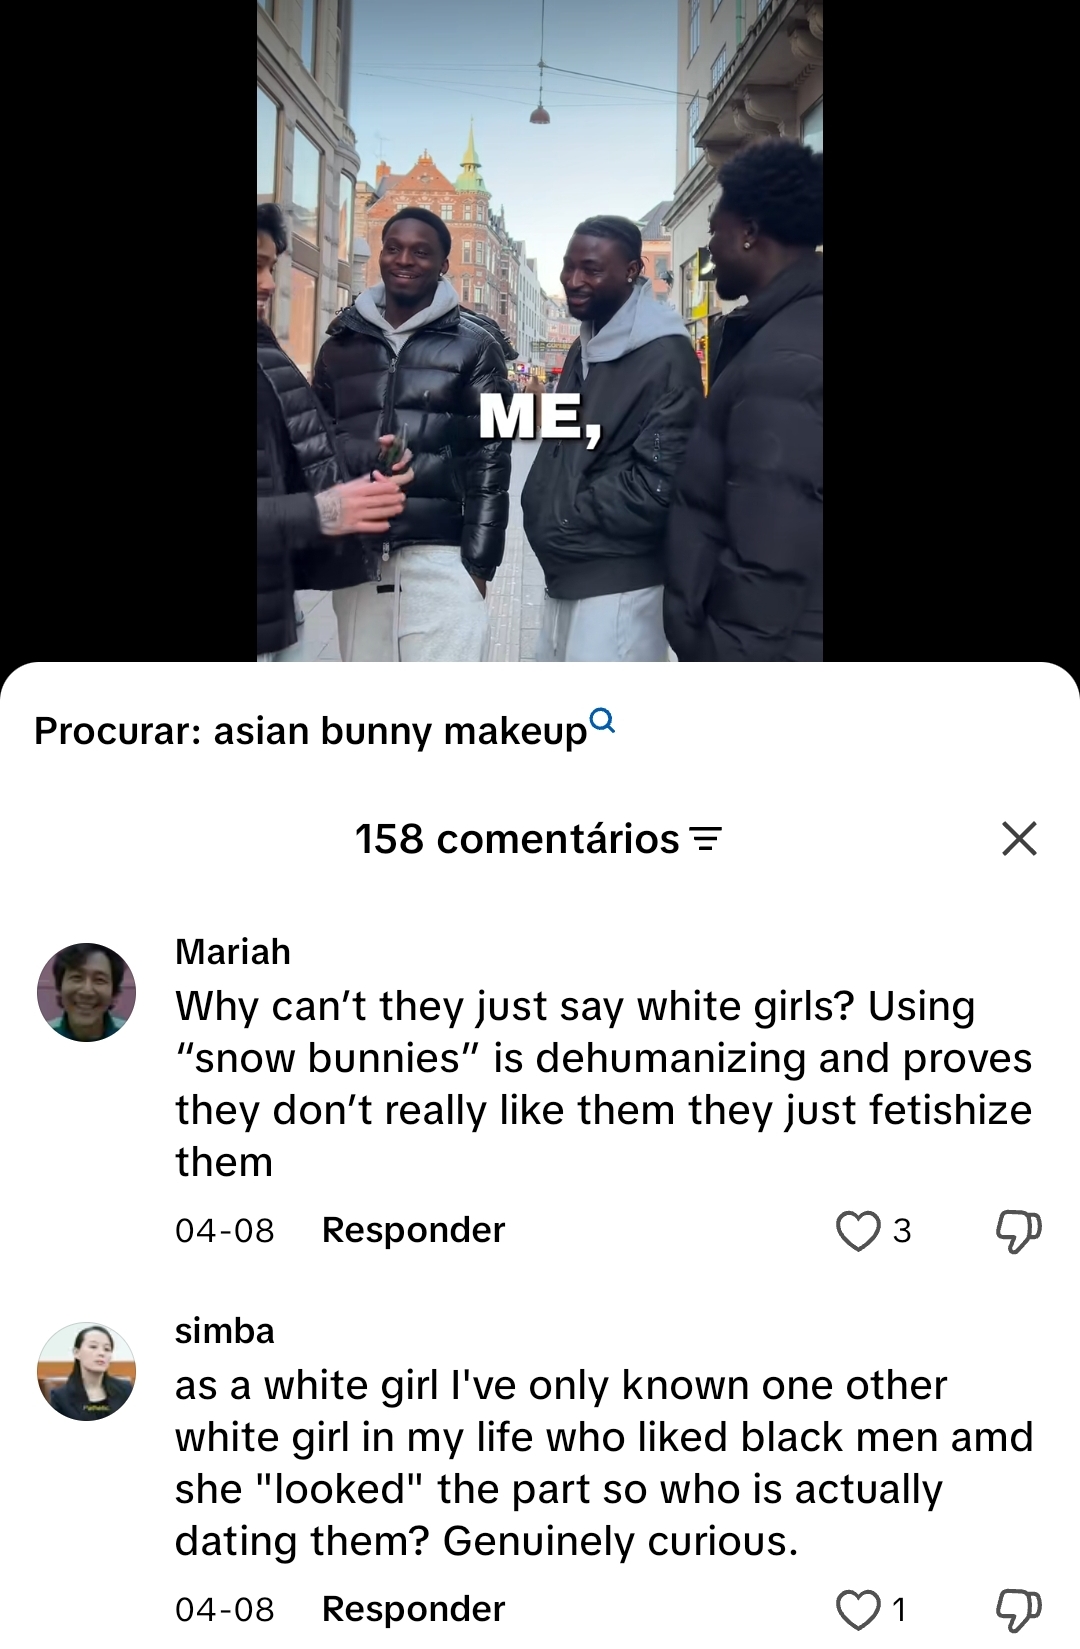Screen dimensions: 1080x1649
Task: Open simba's profile avatar
Action: pos(86,1371)
